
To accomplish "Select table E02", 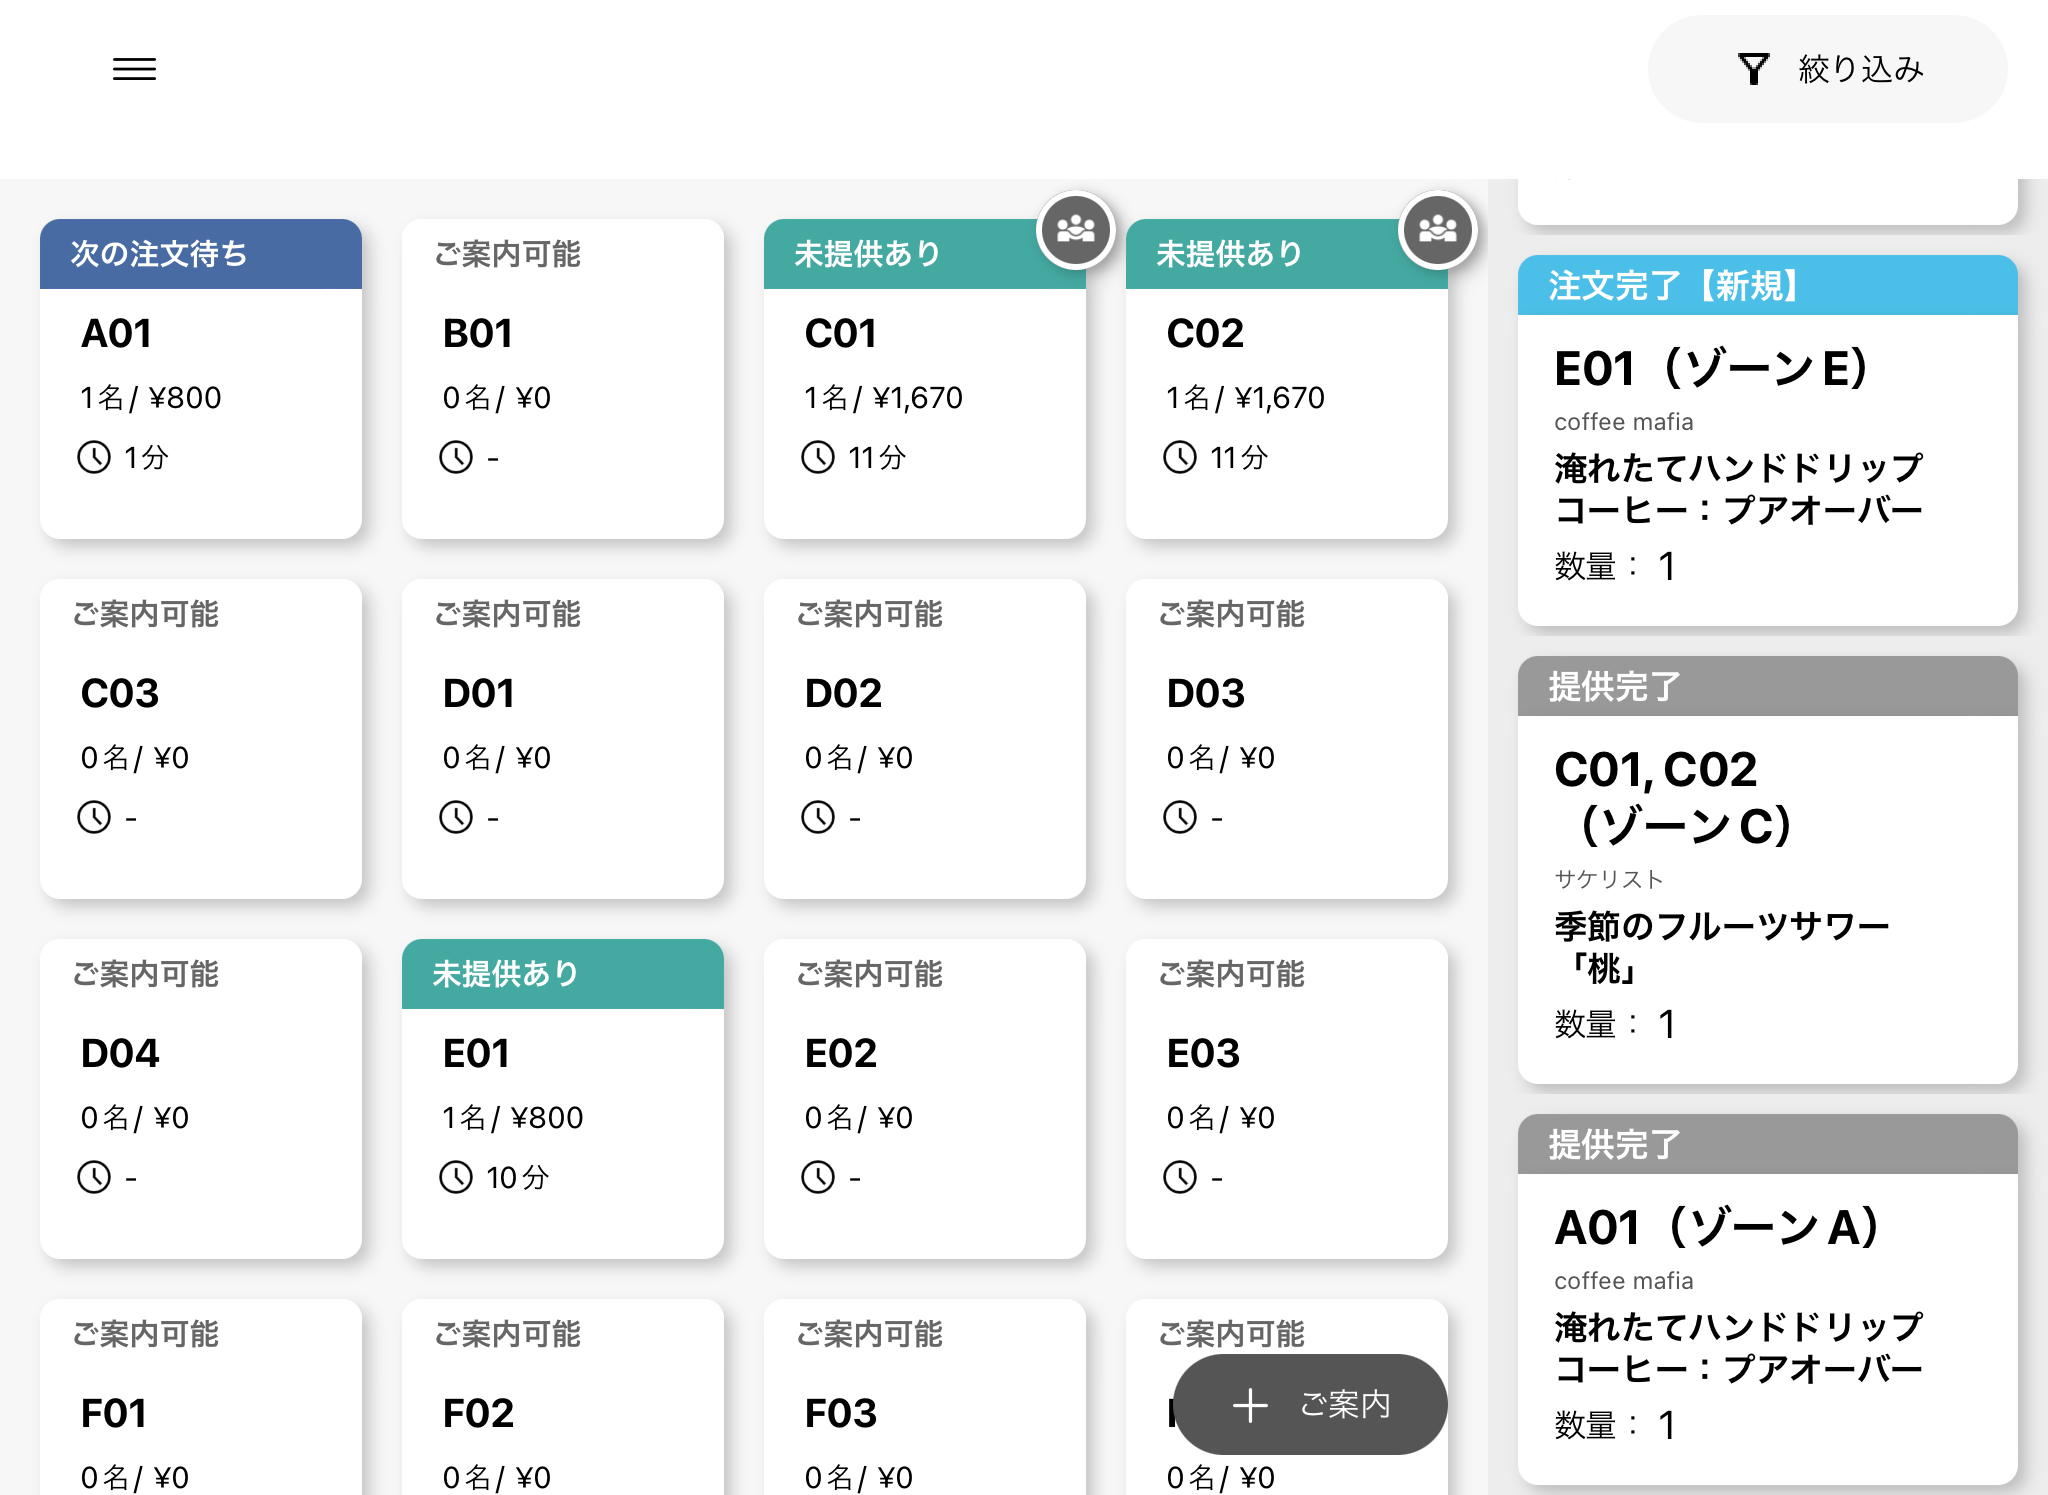I will 925,1099.
